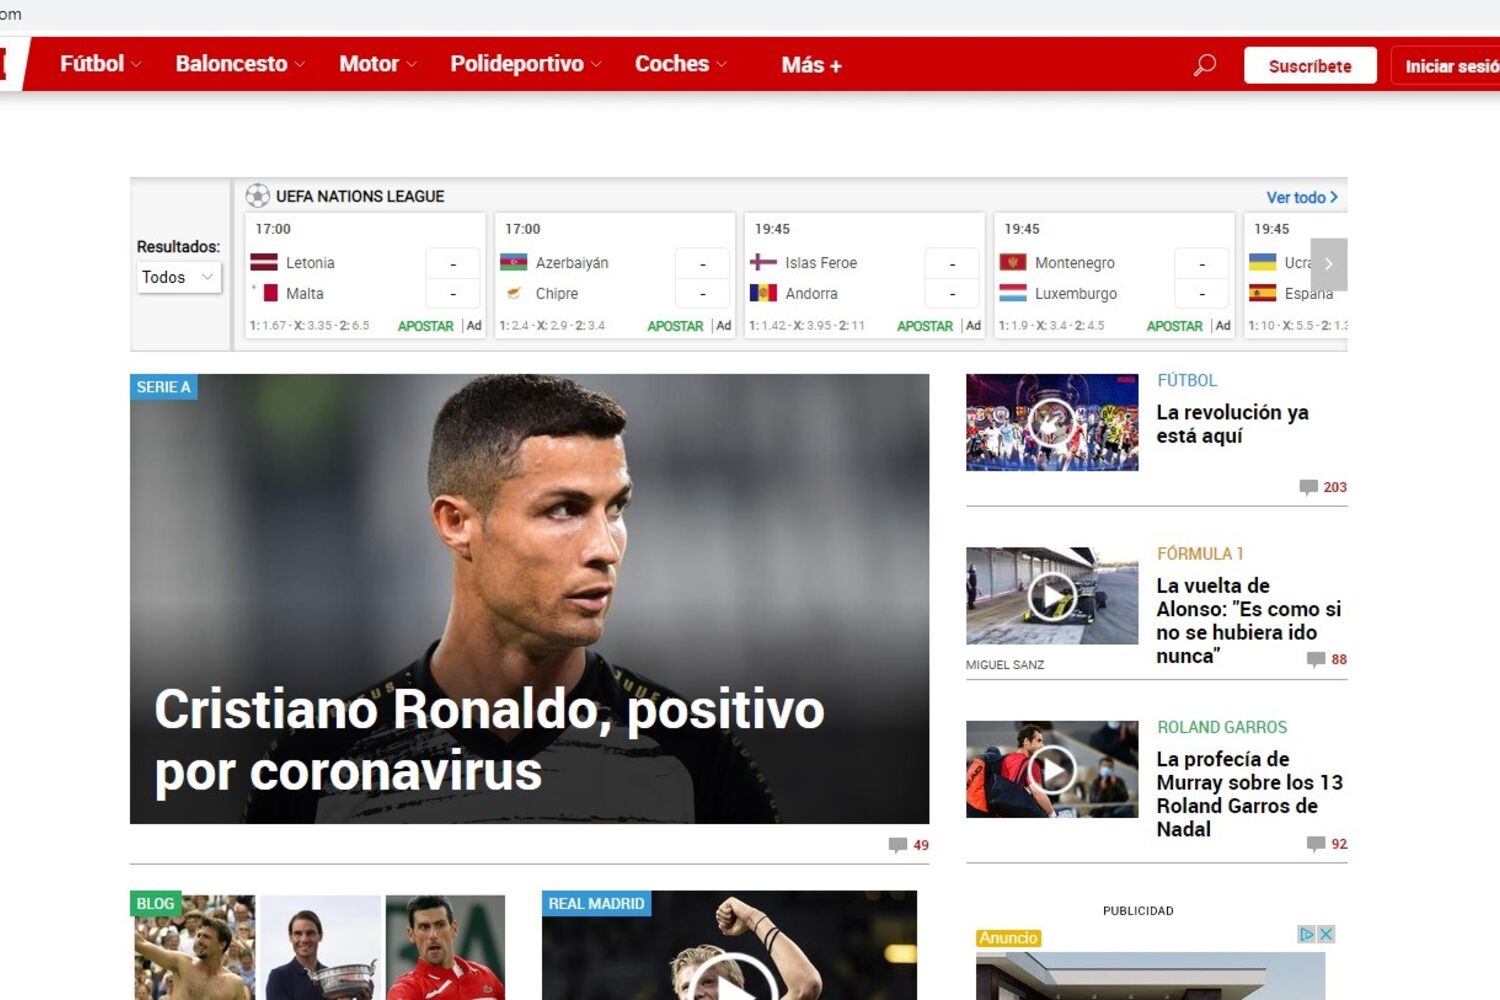Click the España flag icon
1500x1000 pixels.
(x=1263, y=293)
